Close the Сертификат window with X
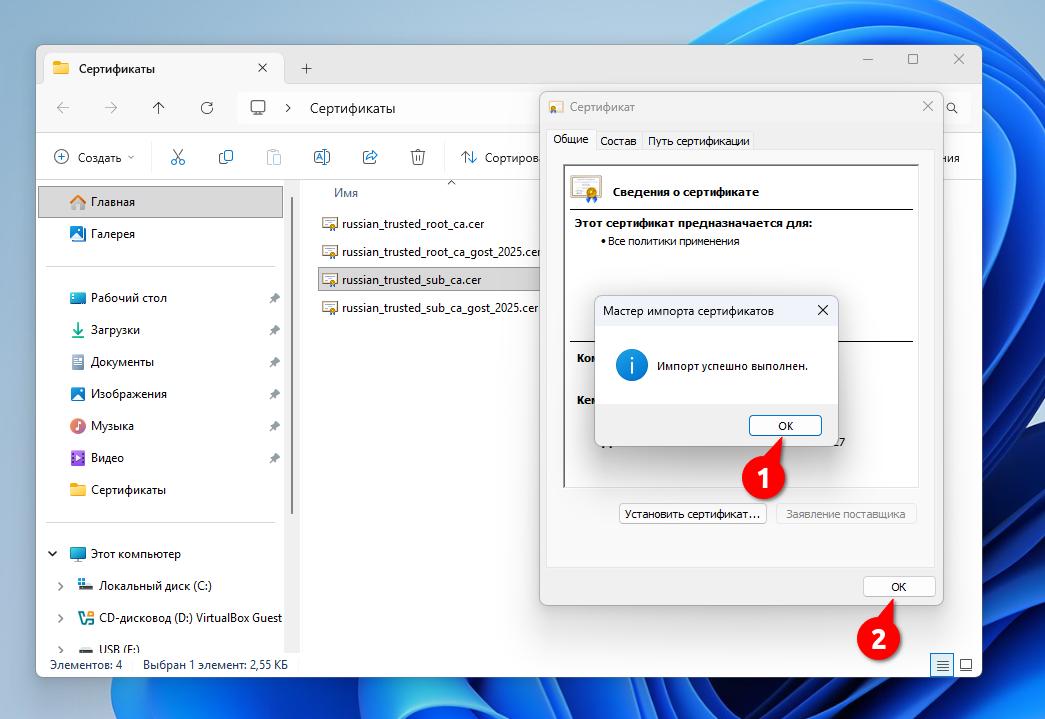Screen dimensions: 1045x719 927,107
